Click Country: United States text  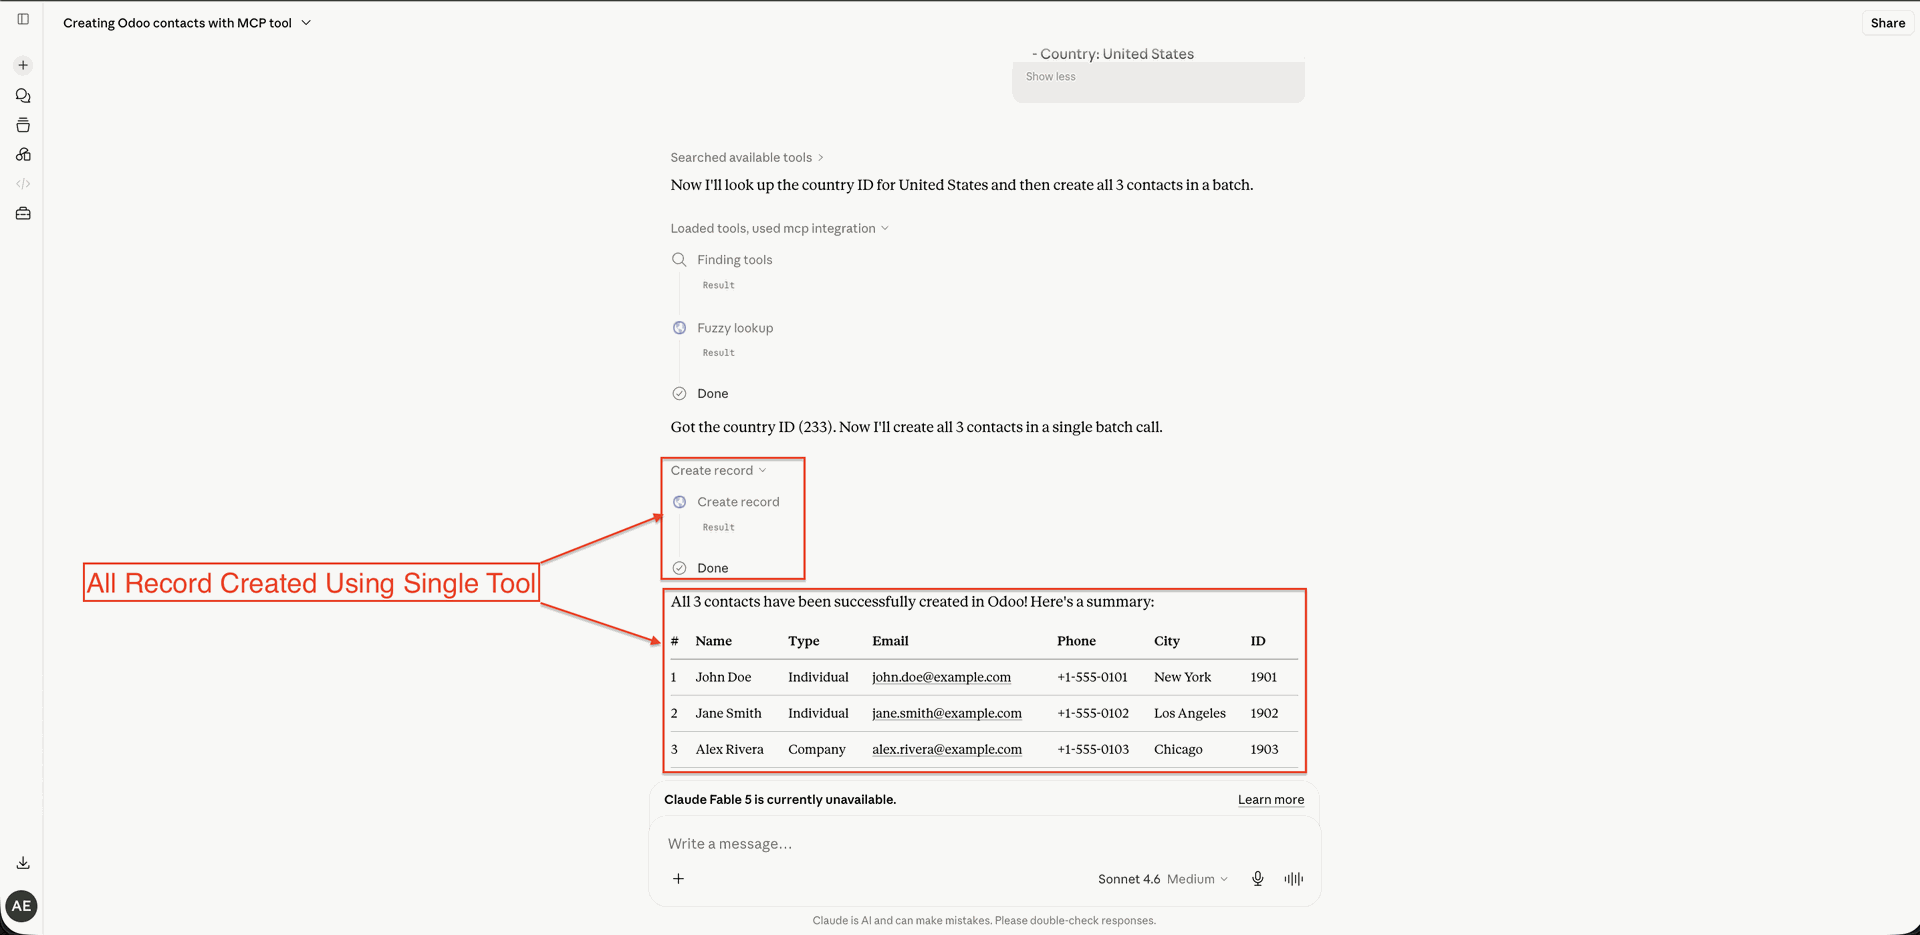click(1116, 54)
